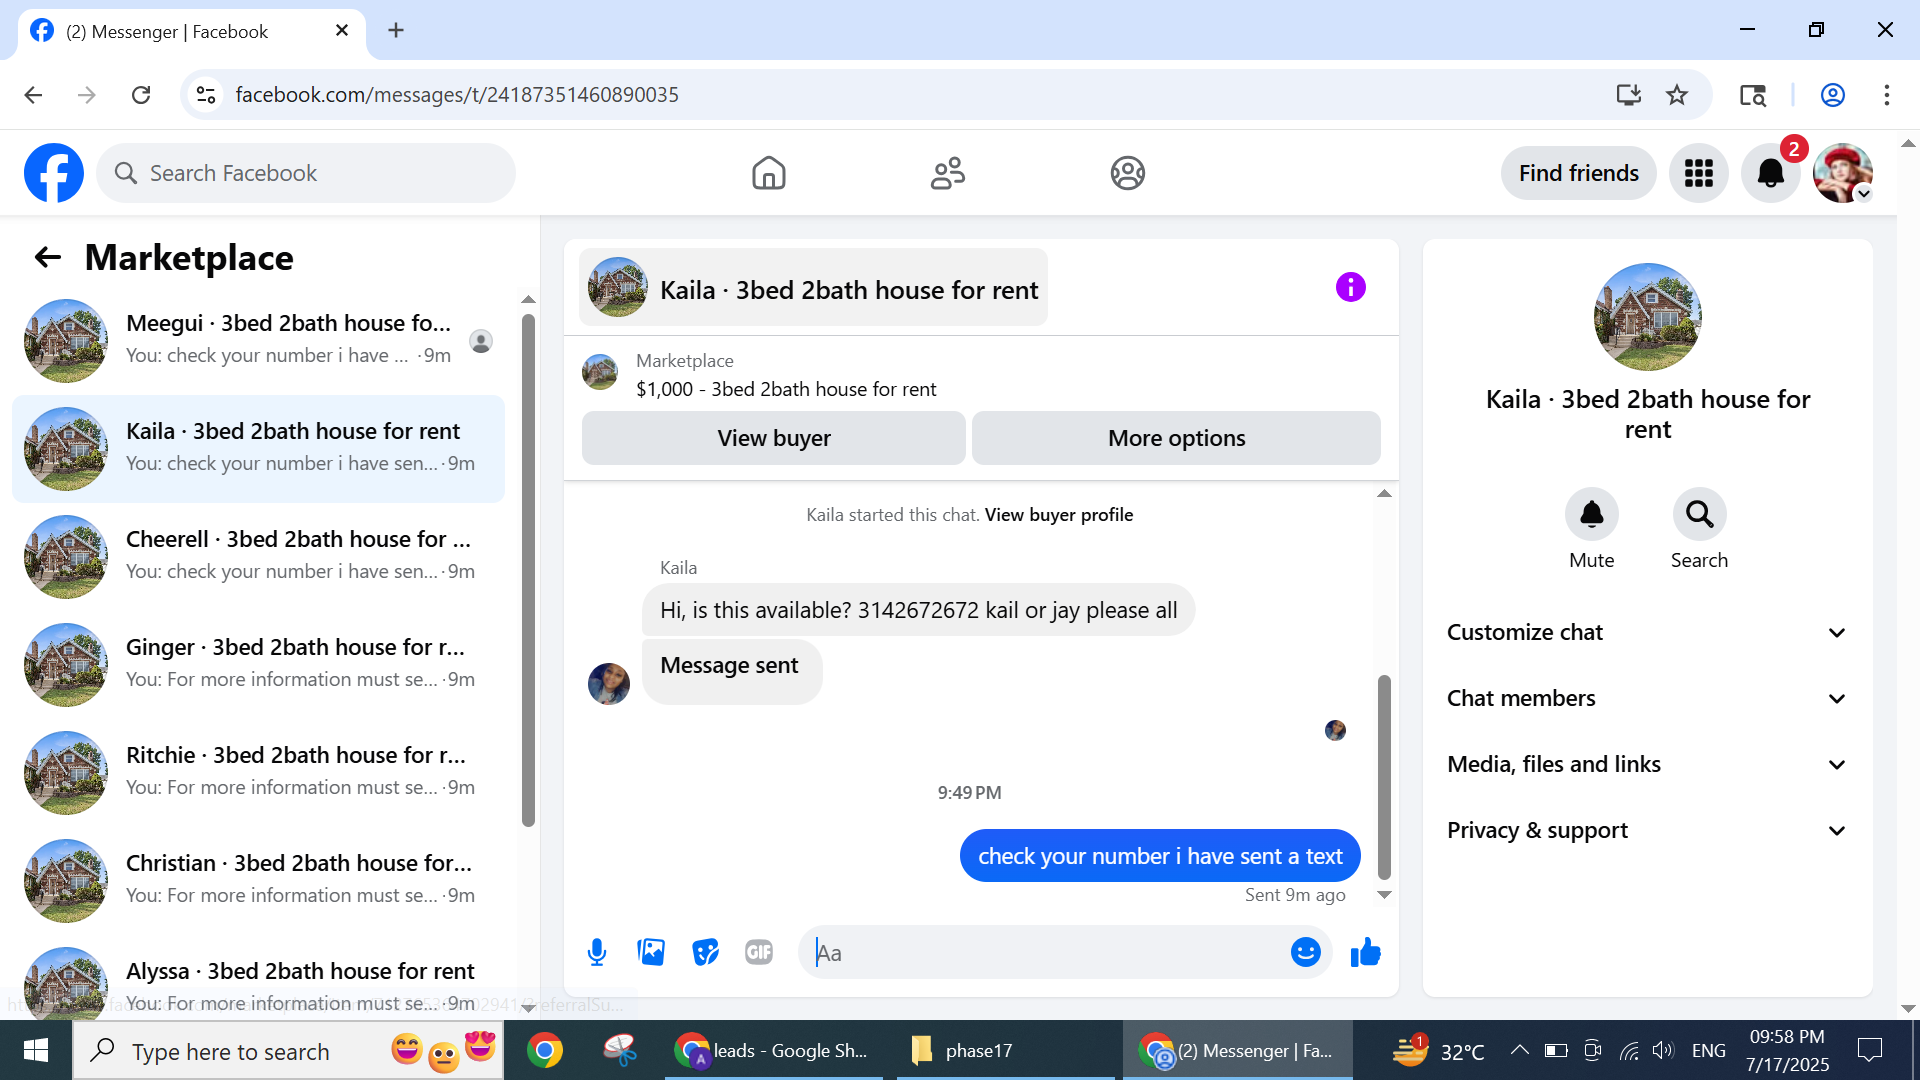Screen dimensions: 1920x1080
Task: Click the blue 'check your number' message
Action: click(x=1160, y=856)
